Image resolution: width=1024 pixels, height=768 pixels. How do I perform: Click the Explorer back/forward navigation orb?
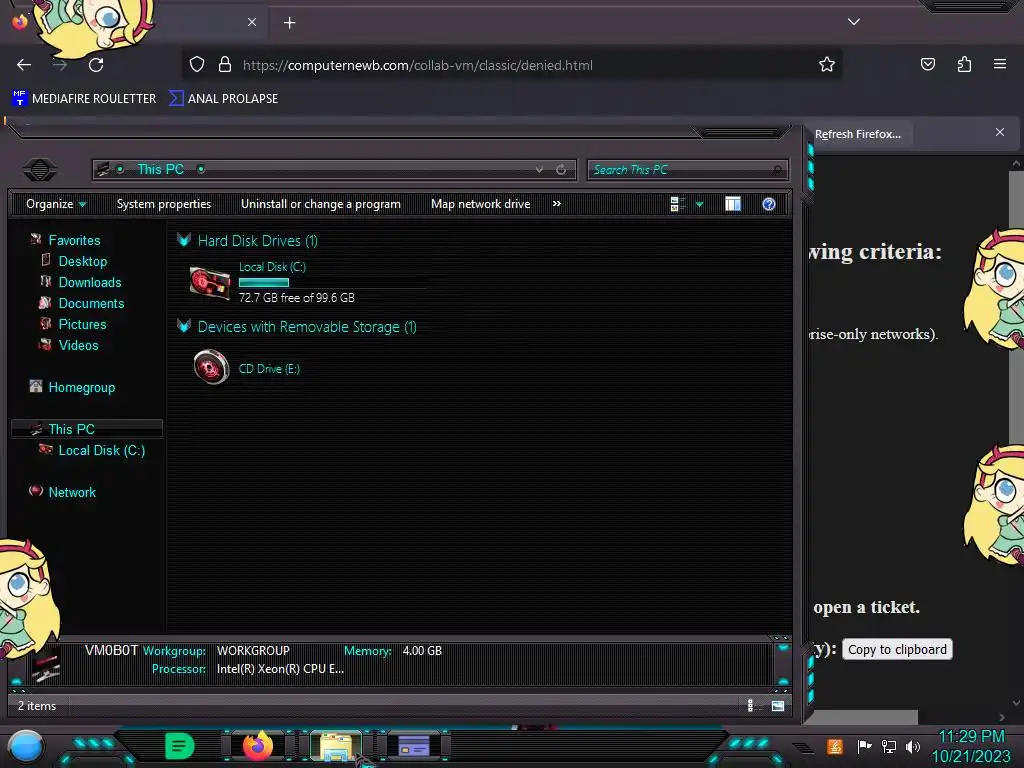pyautogui.click(x=40, y=170)
